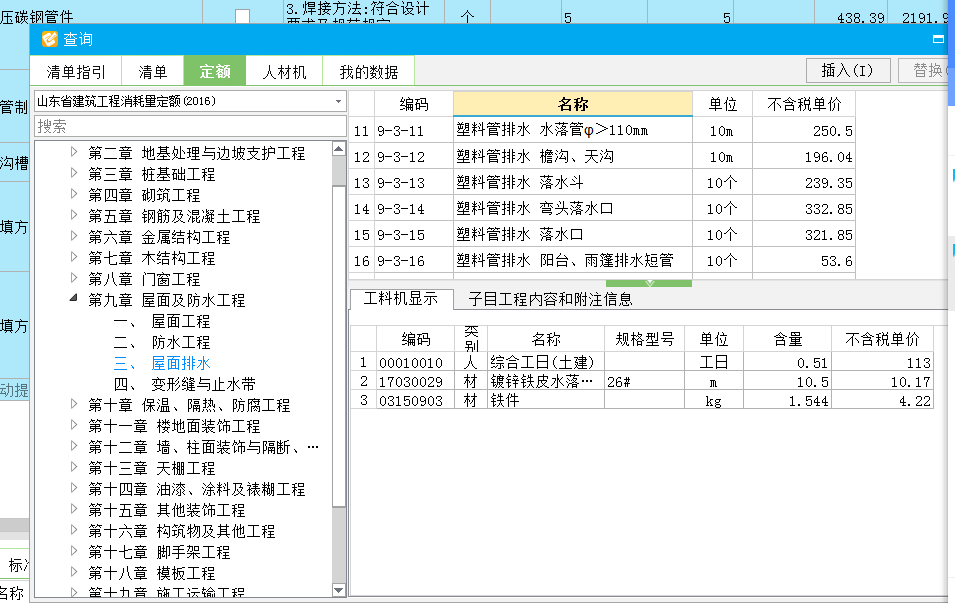Select the 定额 tab
This screenshot has height=603, width=955.
pyautogui.click(x=215, y=71)
